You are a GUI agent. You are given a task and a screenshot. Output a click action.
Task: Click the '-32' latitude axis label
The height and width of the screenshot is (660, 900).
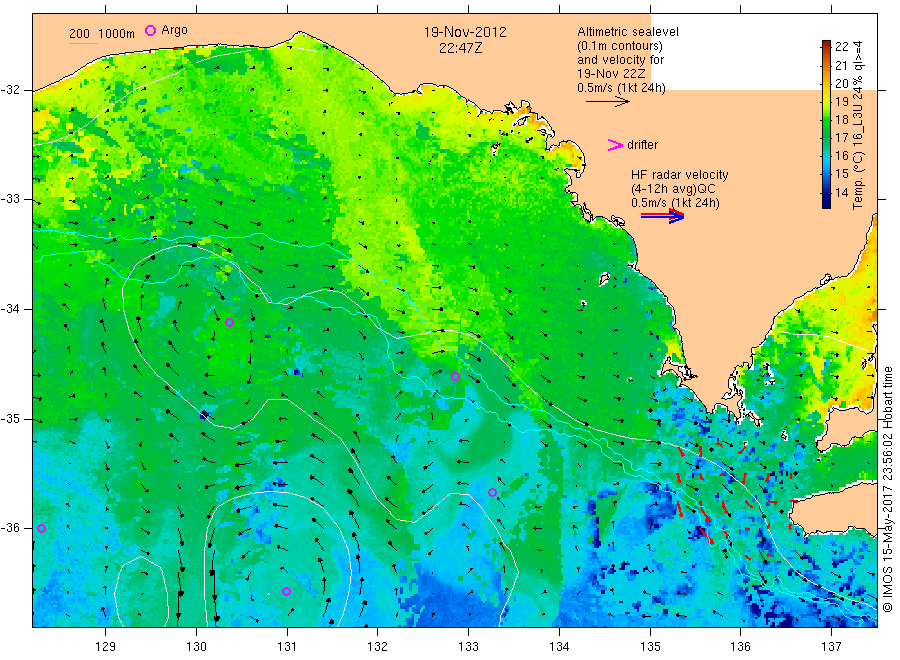pyautogui.click(x=11, y=90)
